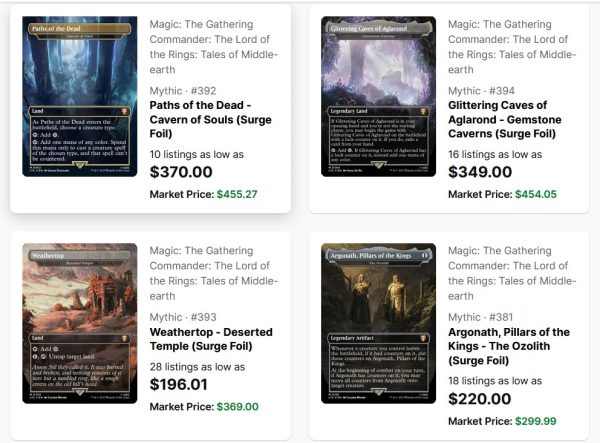
Task: Click the "10 listings as low as" text
Action: [x=197, y=155]
